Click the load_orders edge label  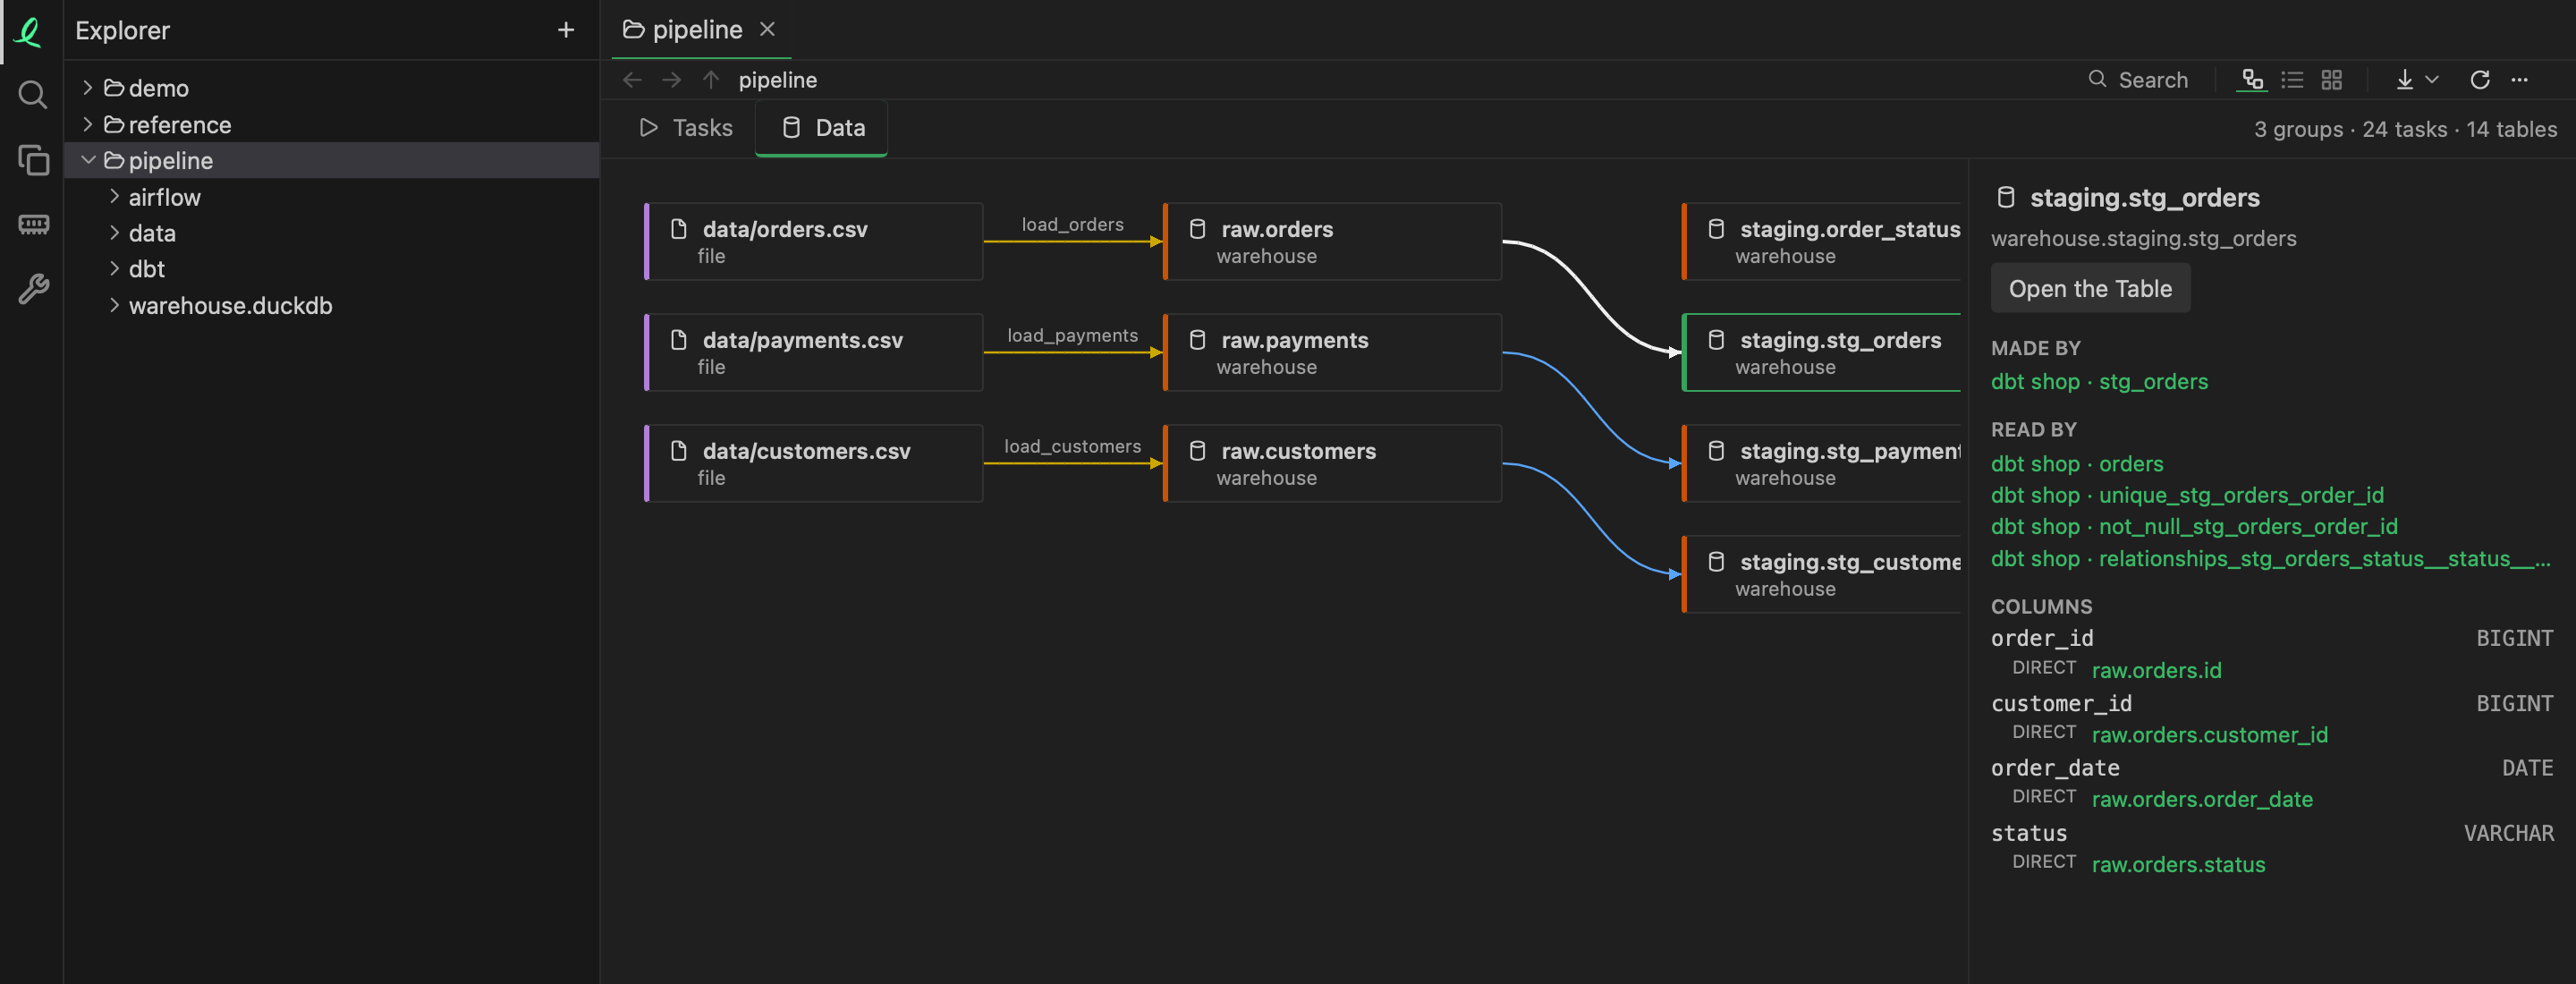coord(1072,225)
